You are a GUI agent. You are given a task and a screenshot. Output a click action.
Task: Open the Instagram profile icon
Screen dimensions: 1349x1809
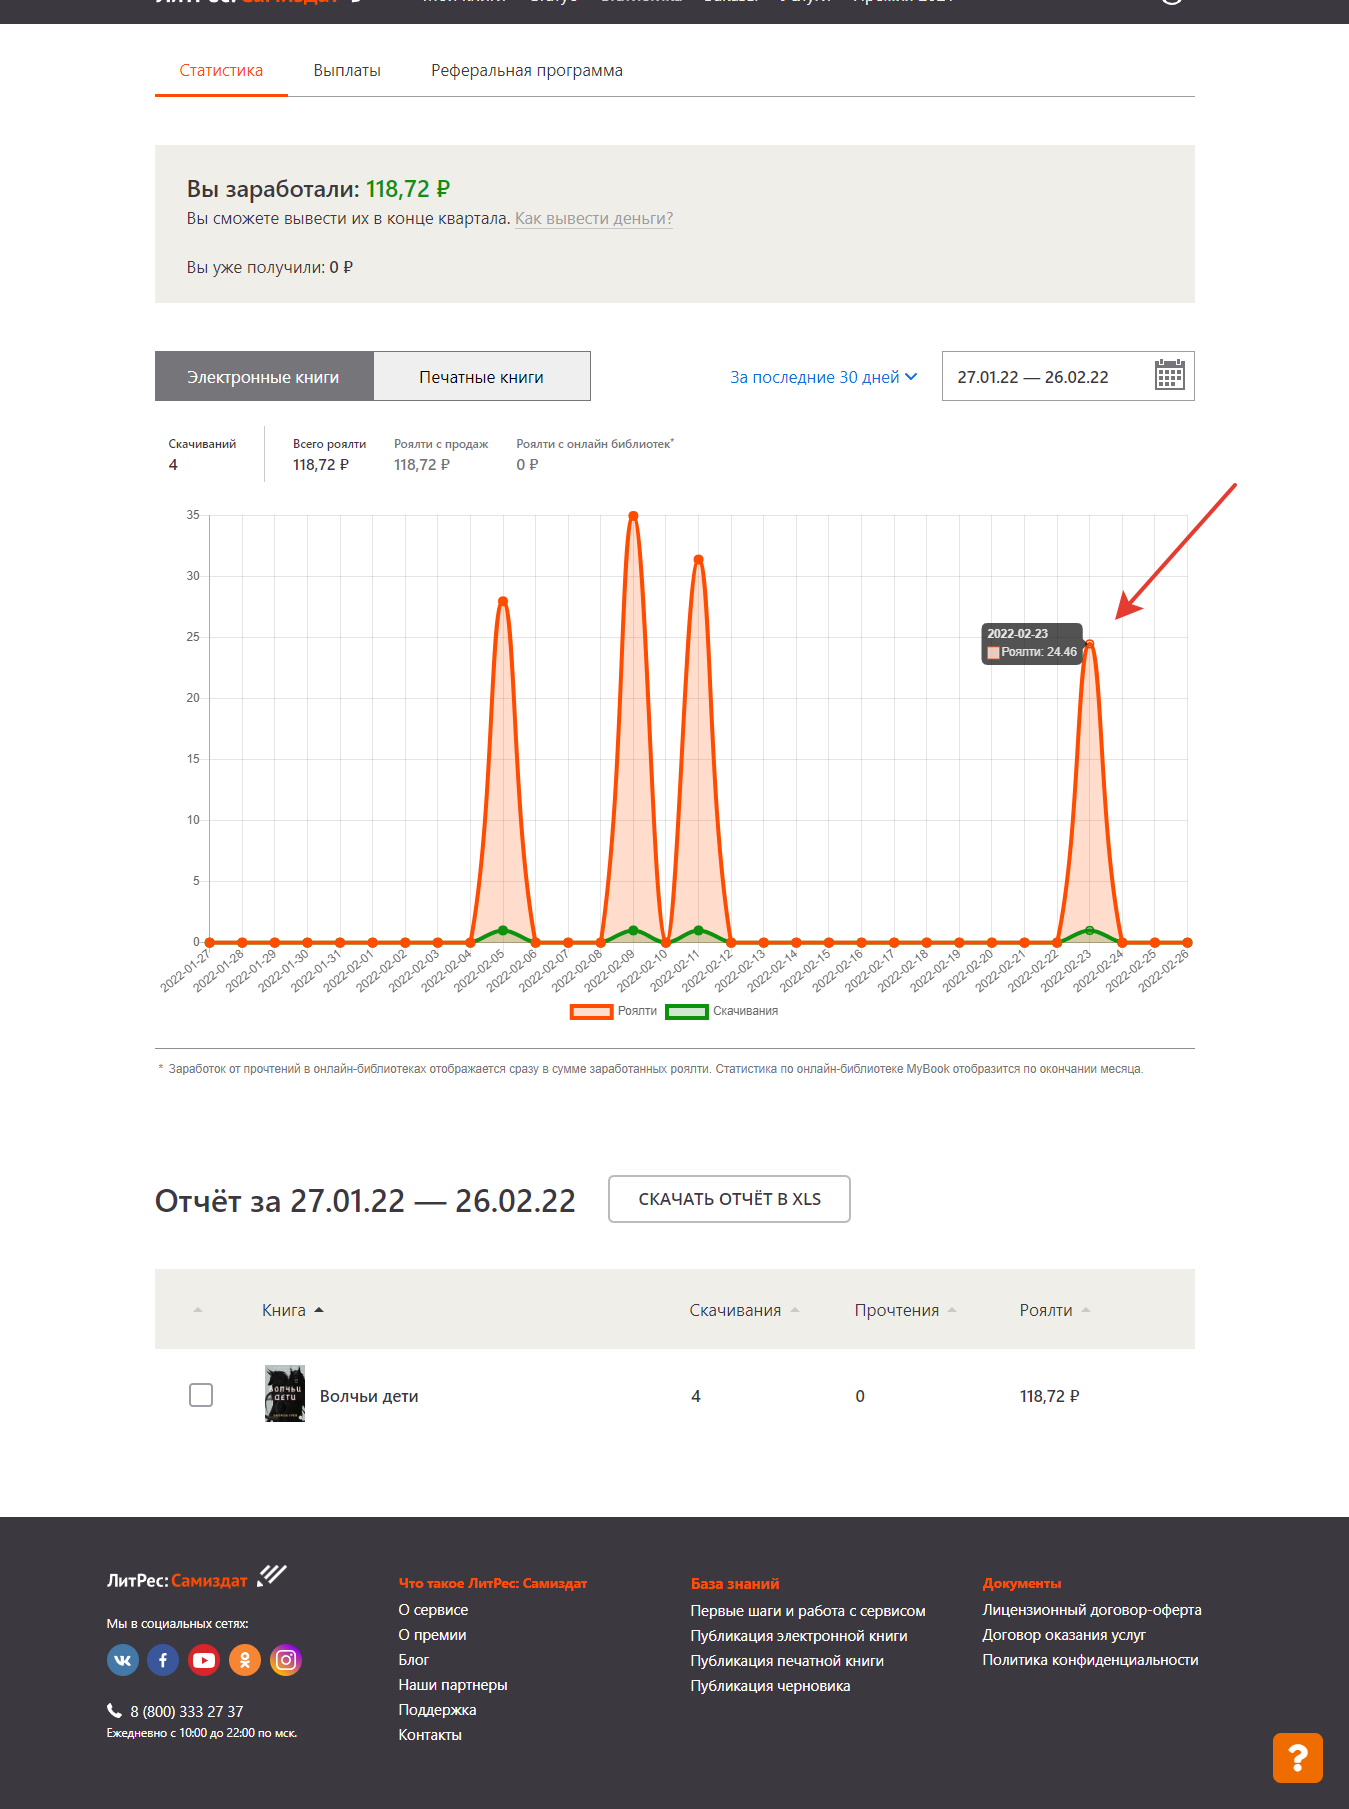[286, 1660]
